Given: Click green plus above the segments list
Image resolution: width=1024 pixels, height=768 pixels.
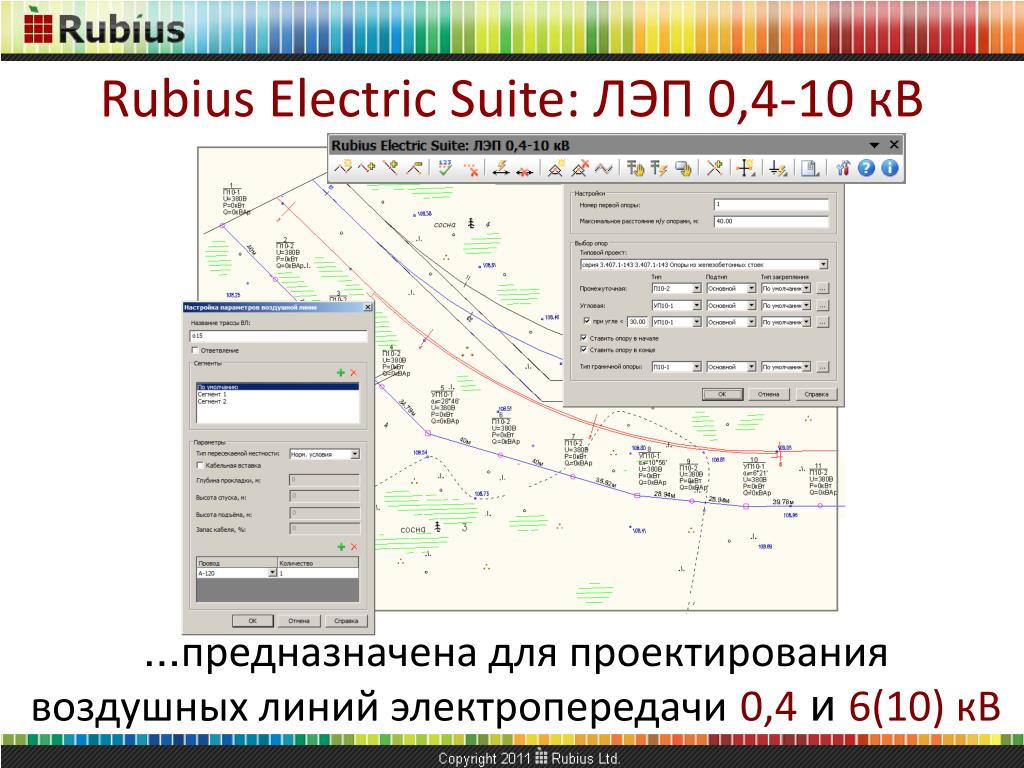Looking at the screenshot, I should (340, 372).
